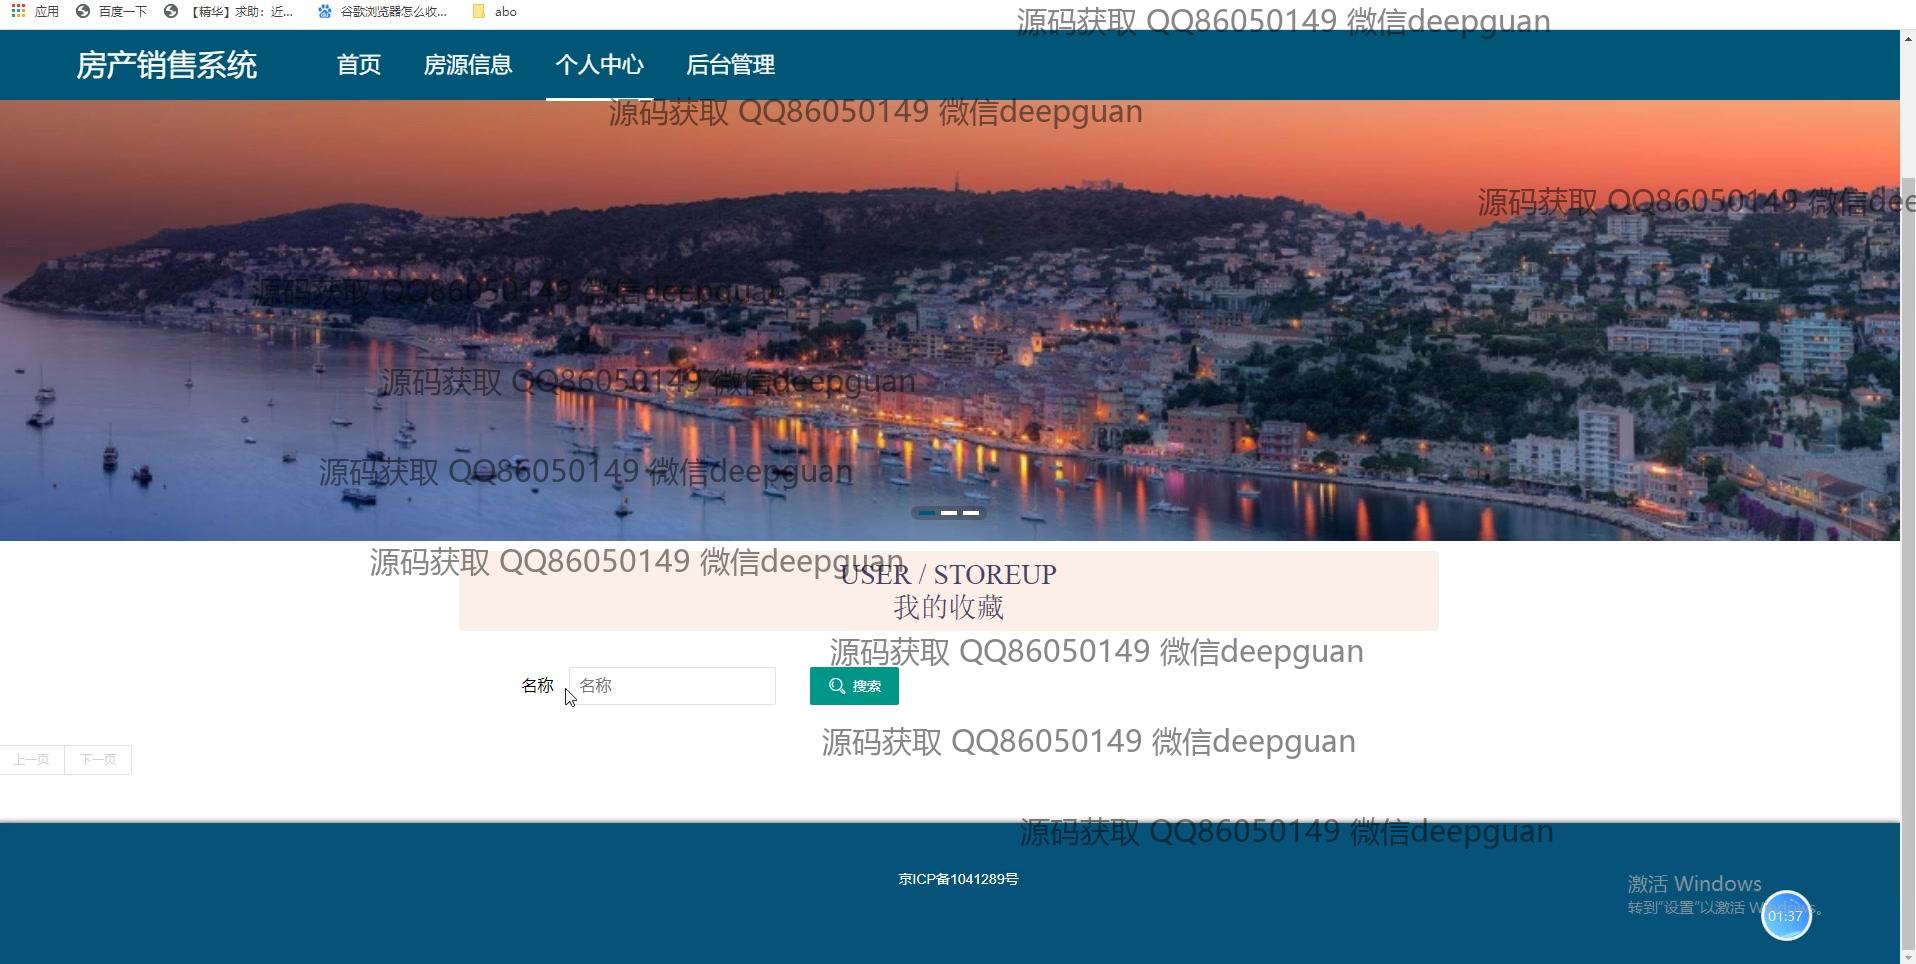Open the 【精华】求助 bookmark
1916x964 pixels.
[229, 12]
